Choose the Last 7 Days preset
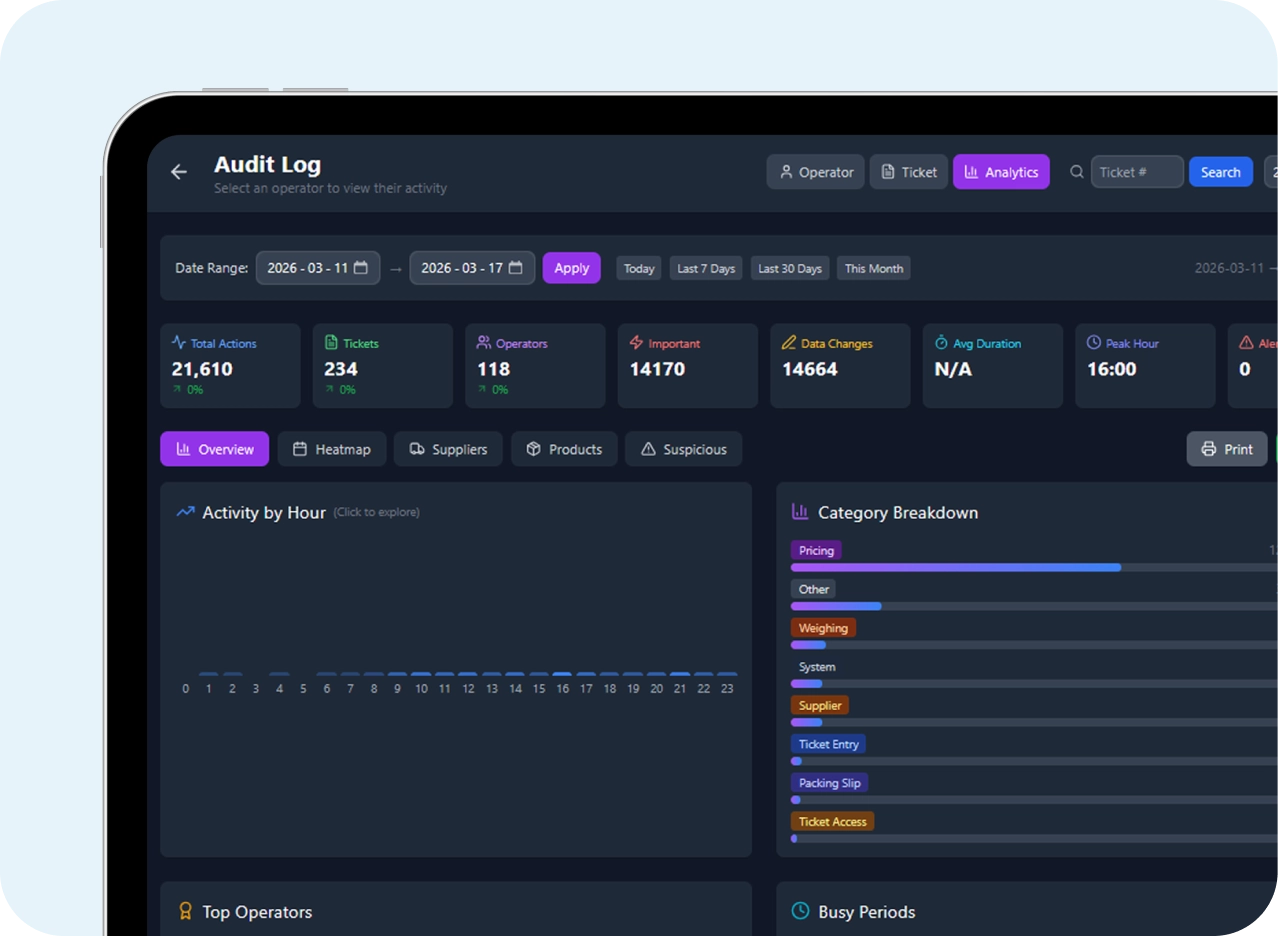 (x=706, y=268)
